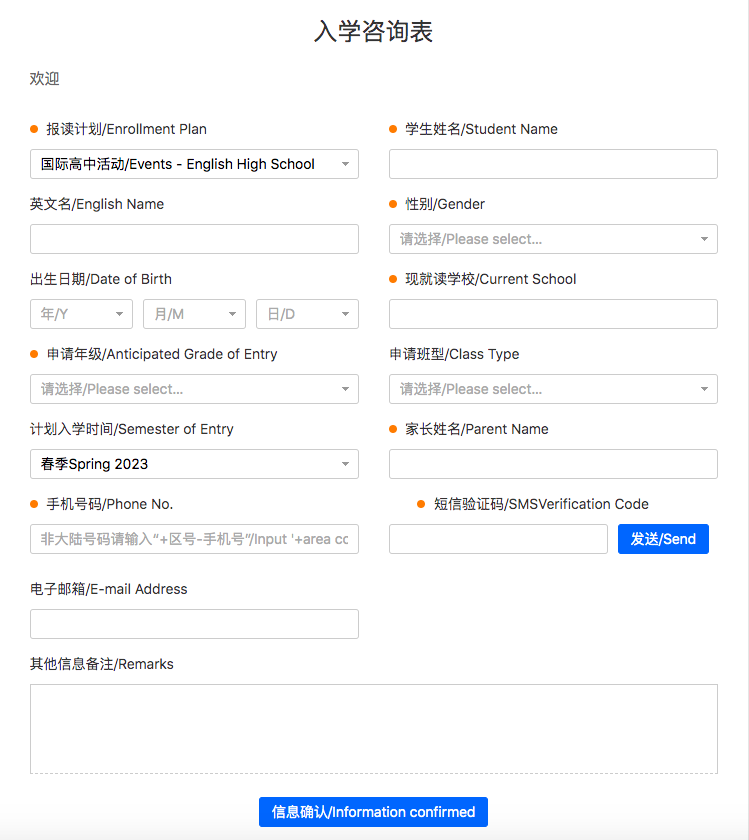Click the 家长姓名/Parent Name label
749x840 pixels.
477,429
